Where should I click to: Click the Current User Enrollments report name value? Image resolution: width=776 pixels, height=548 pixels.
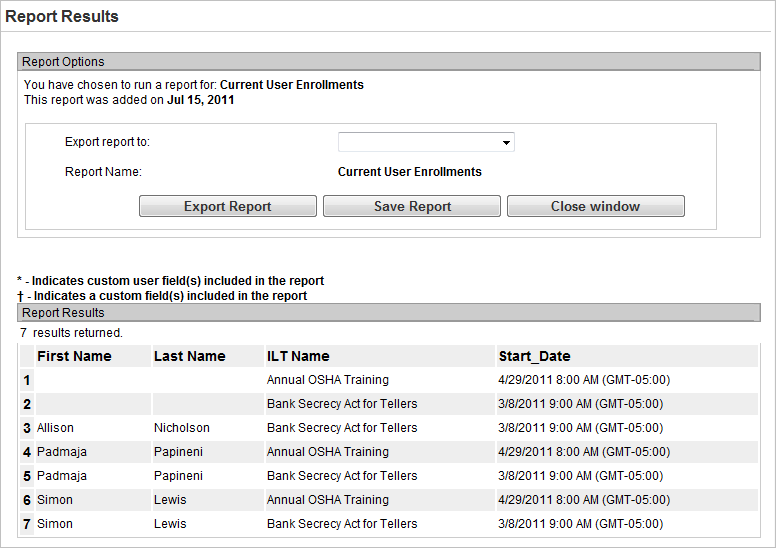(409, 172)
